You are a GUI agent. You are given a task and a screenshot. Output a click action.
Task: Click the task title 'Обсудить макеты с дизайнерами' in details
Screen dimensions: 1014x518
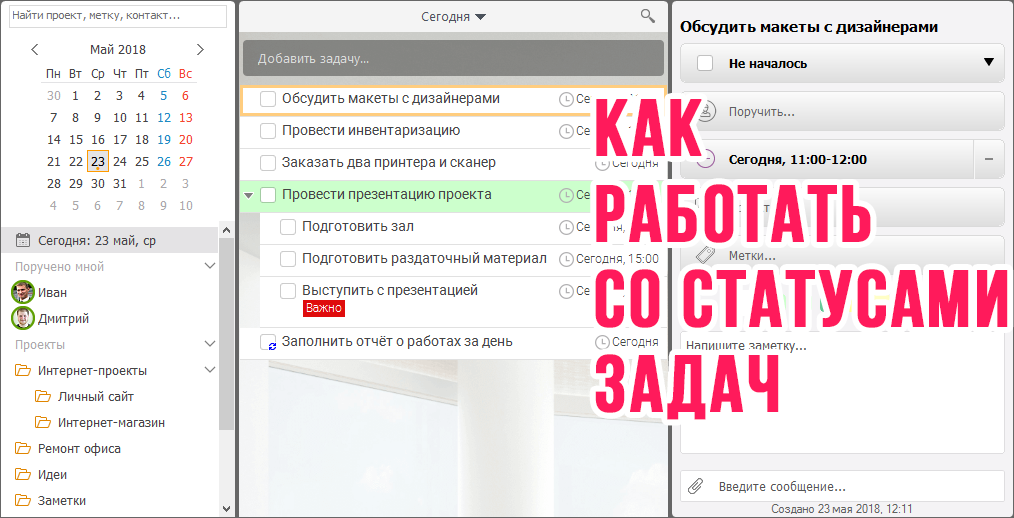point(809,27)
